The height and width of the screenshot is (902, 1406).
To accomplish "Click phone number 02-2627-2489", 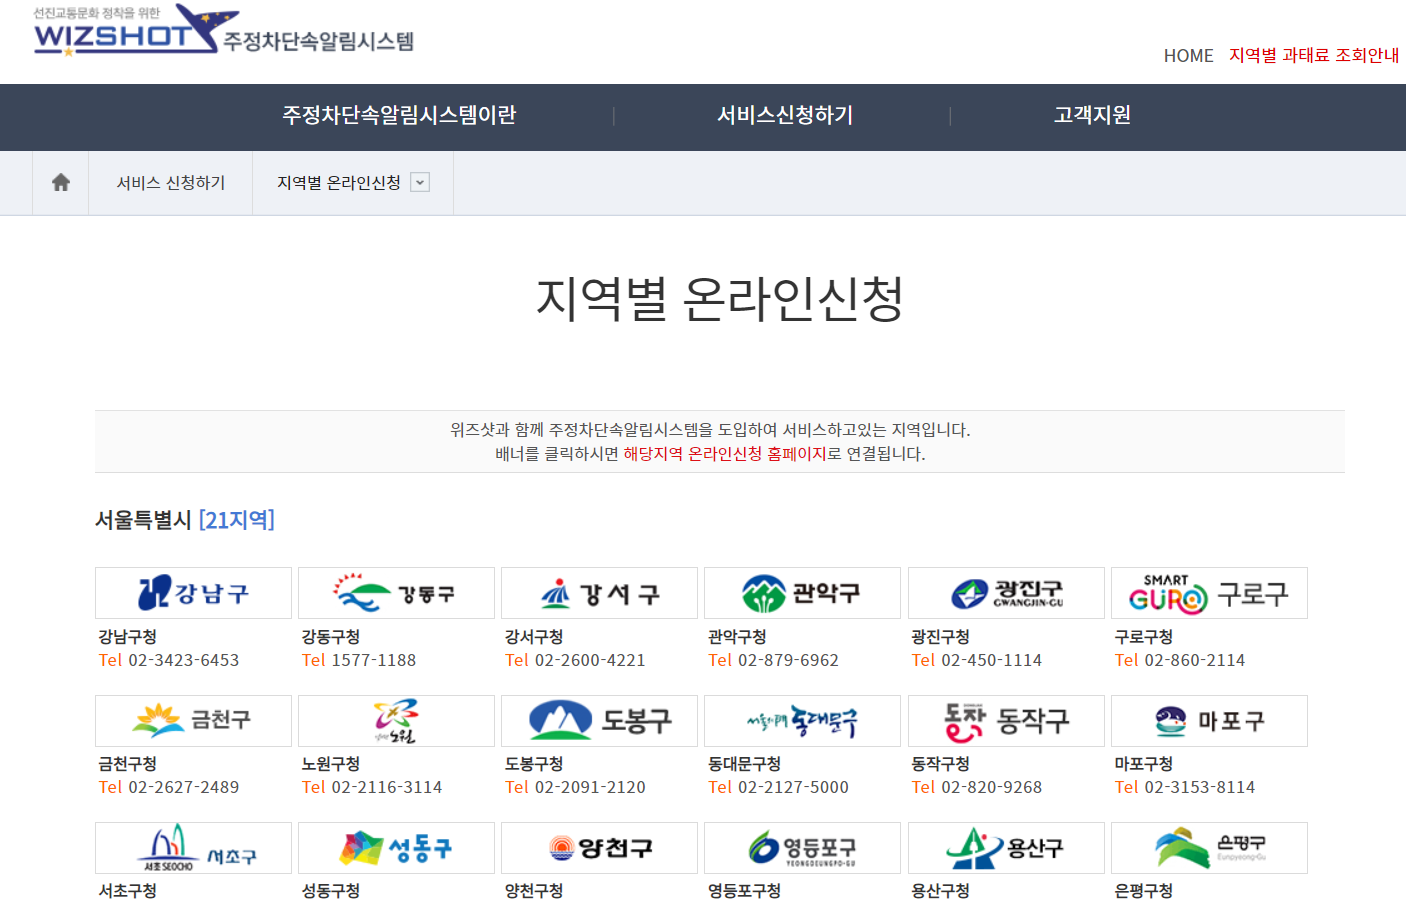I will coord(184,787).
